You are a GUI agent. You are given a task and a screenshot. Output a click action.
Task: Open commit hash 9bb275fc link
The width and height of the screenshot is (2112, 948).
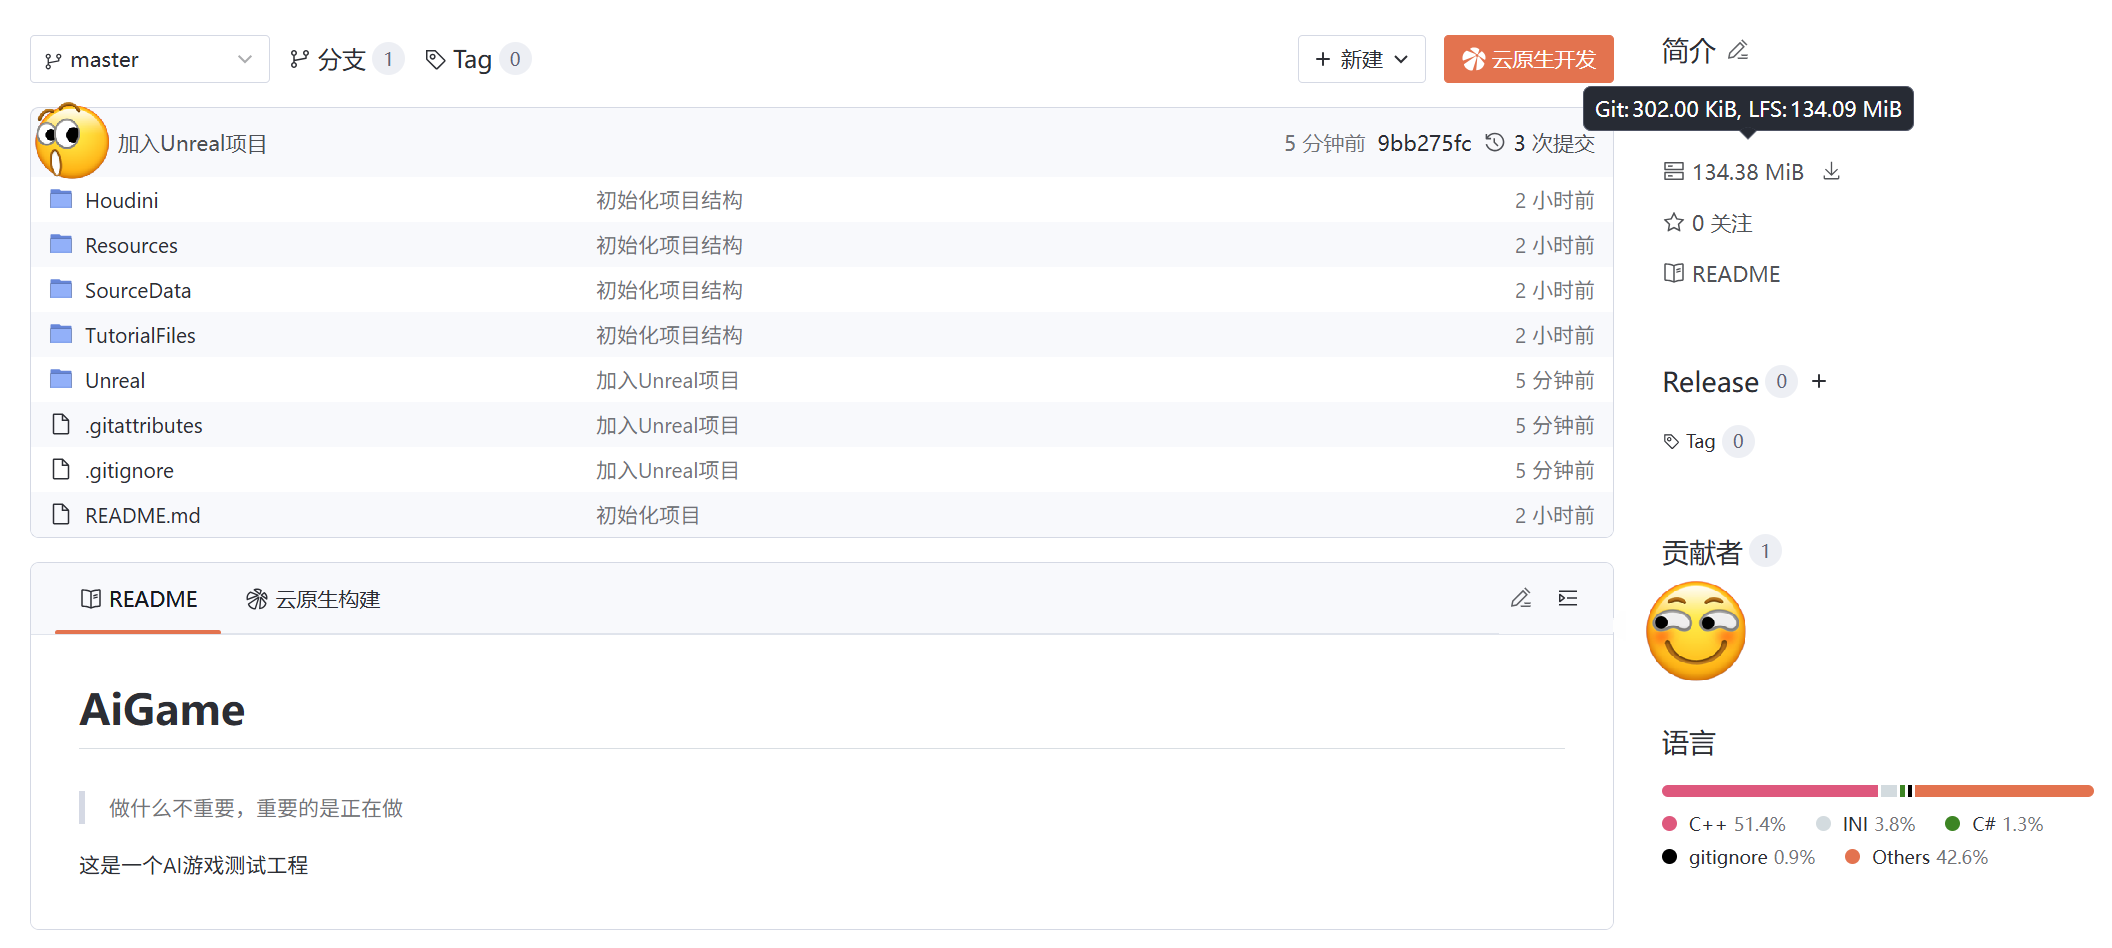(1424, 144)
